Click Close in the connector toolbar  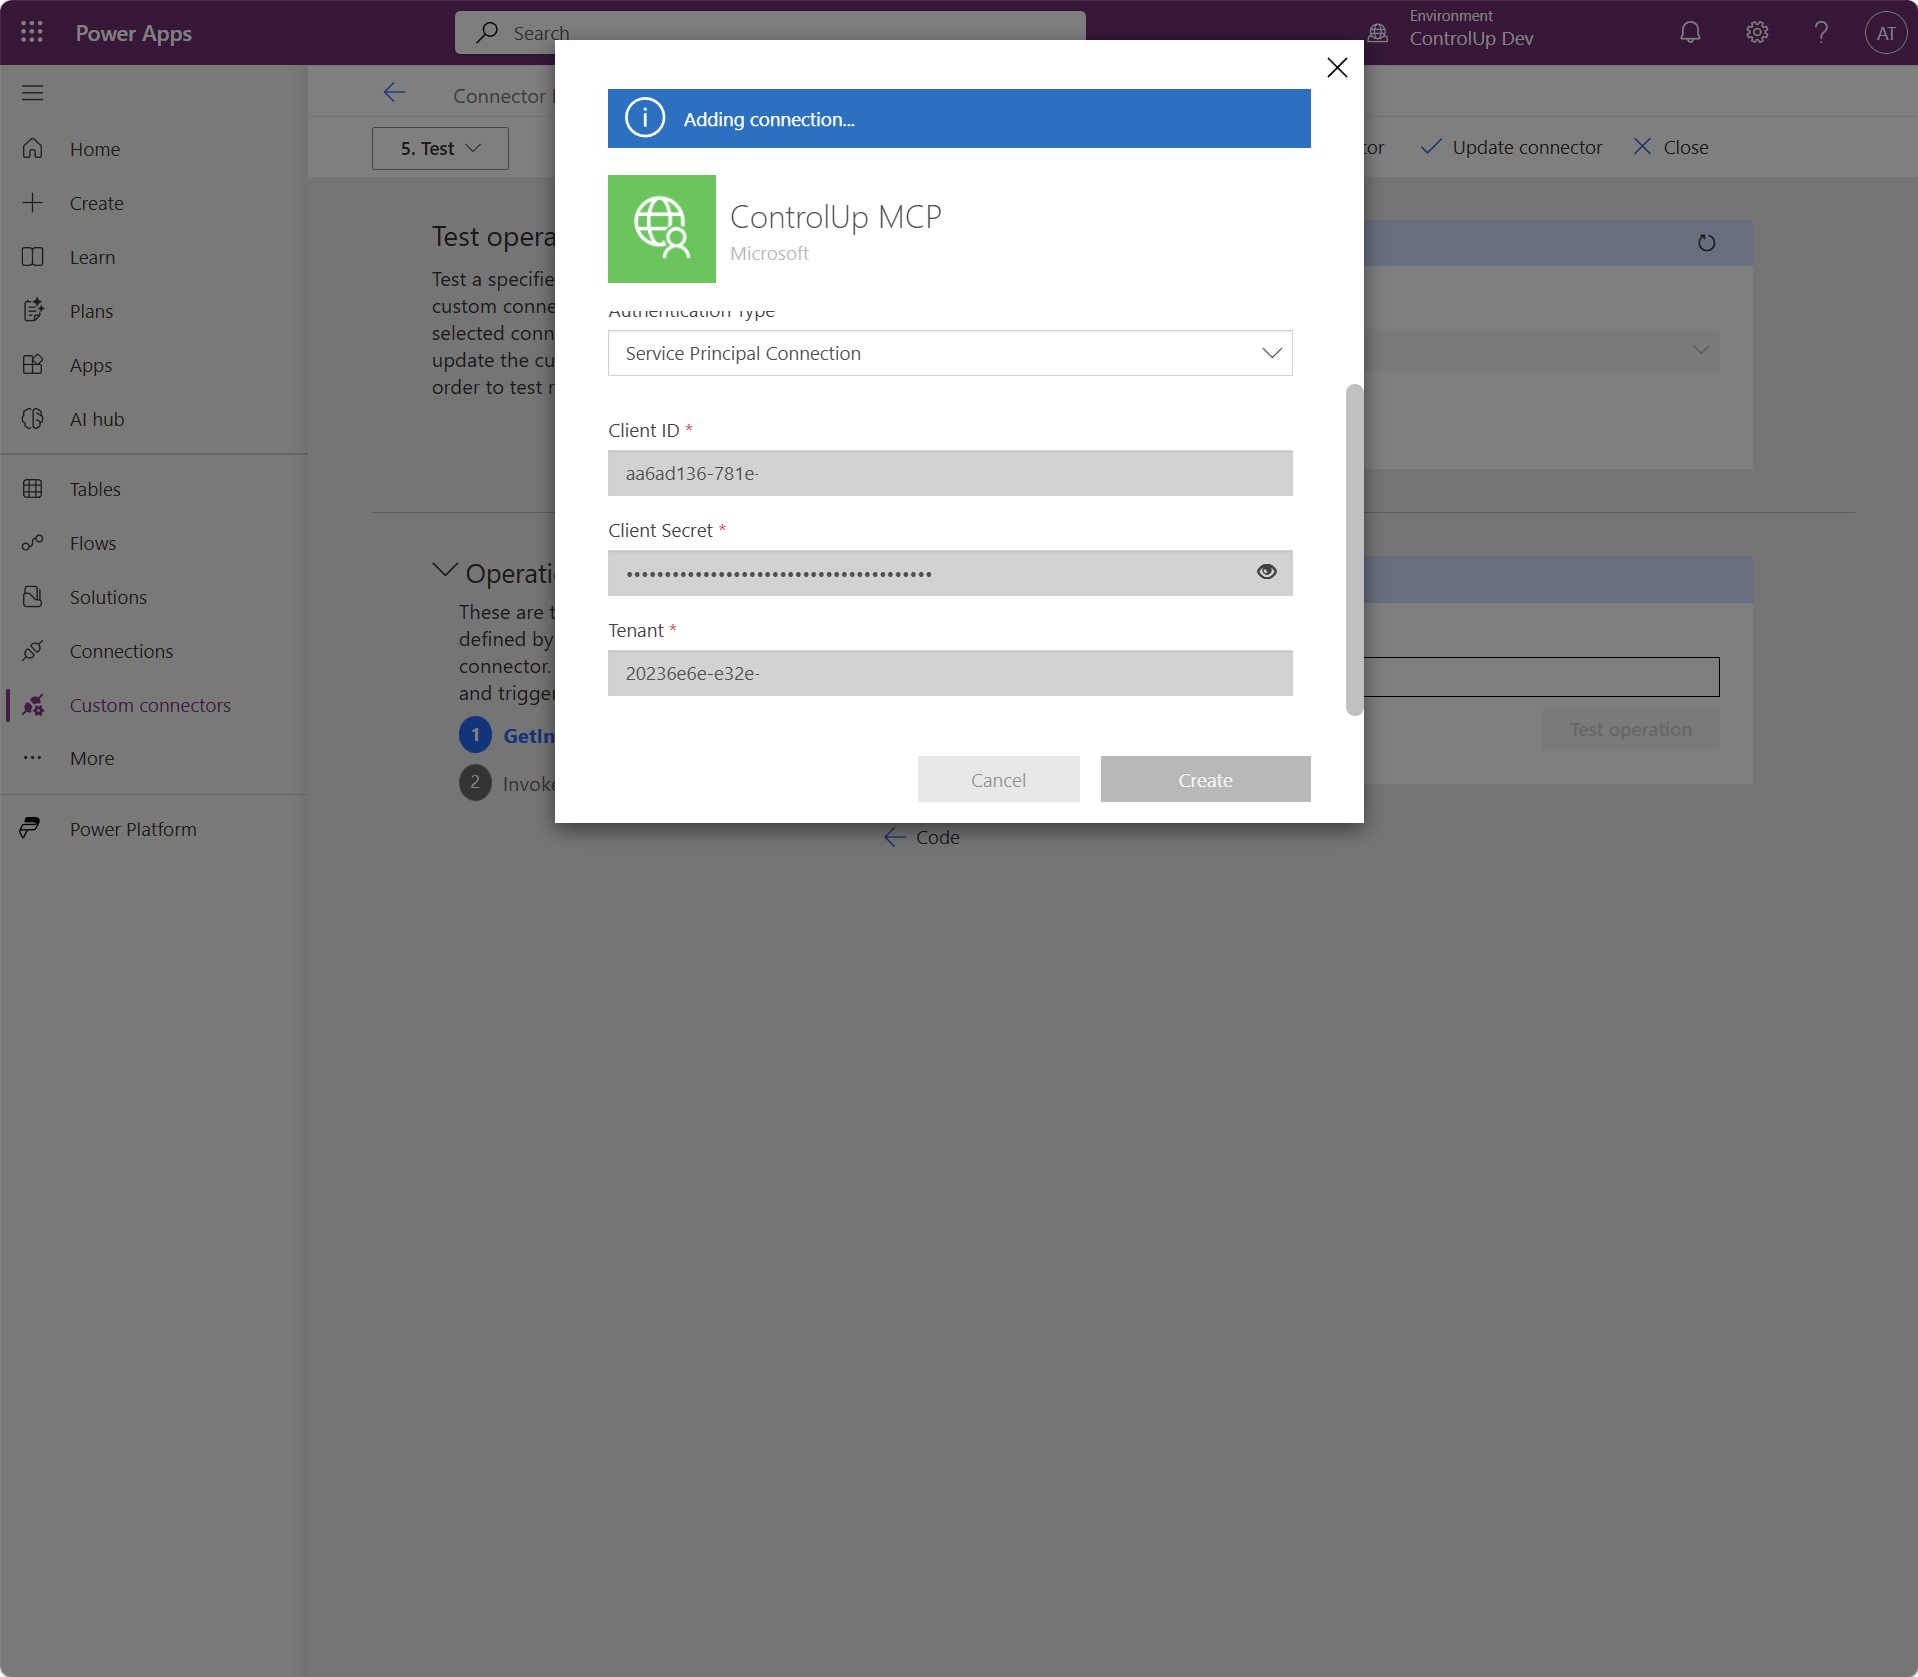pyautogui.click(x=1671, y=147)
